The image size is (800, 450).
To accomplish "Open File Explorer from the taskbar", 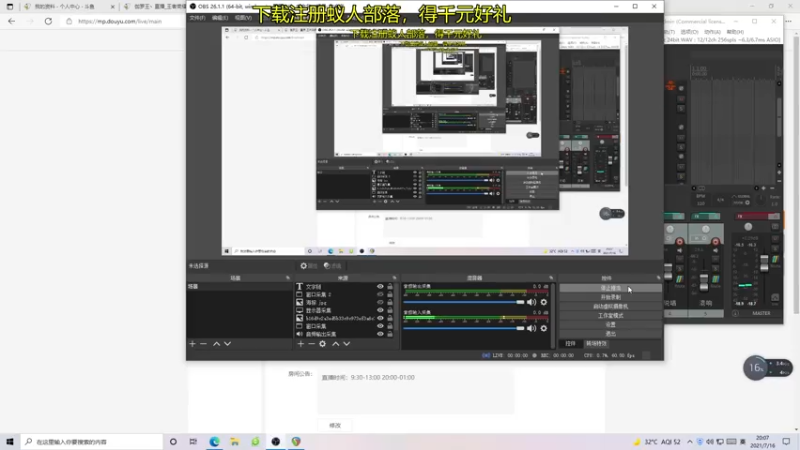I will point(235,441).
